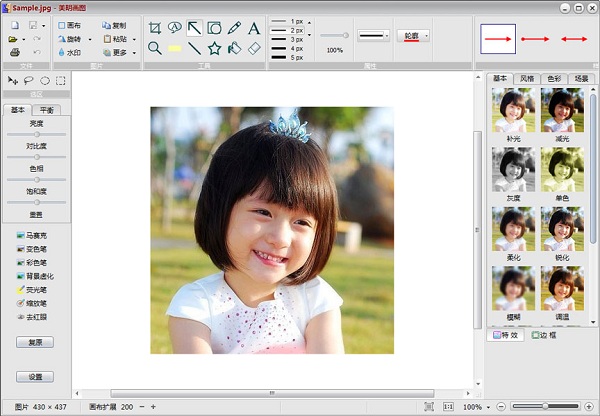600x416 pixels.
Task: Select the Text (A) tool
Action: (254, 28)
